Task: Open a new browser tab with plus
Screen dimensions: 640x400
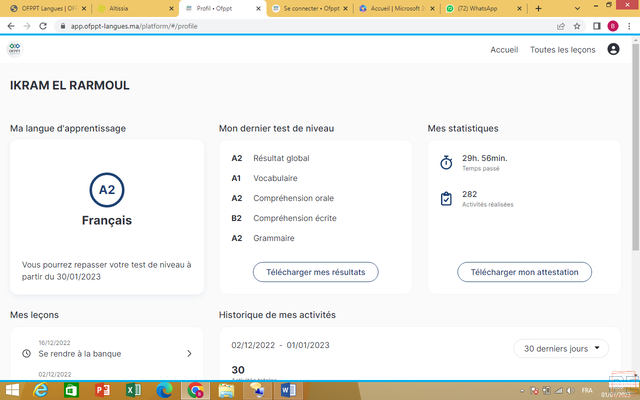Action: click(538, 8)
